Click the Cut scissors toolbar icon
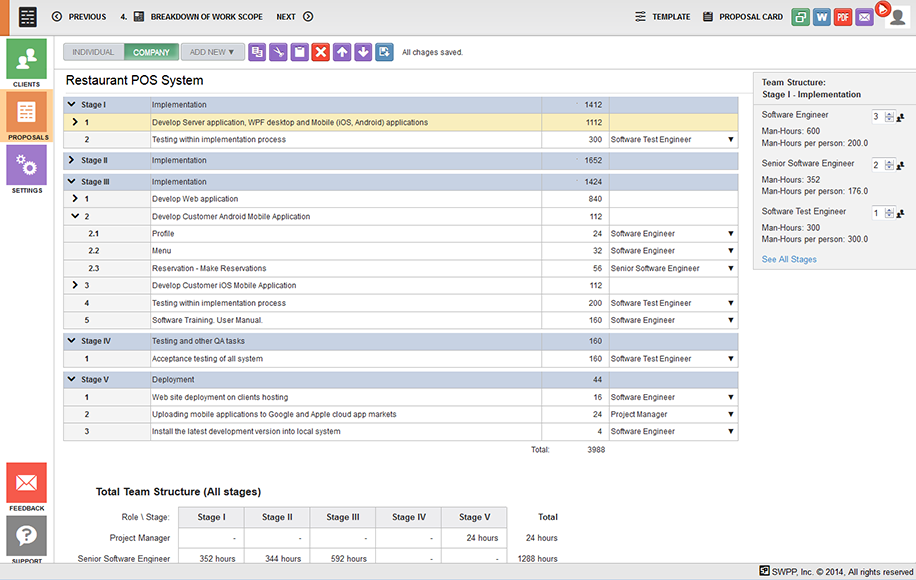916x580 pixels. [x=278, y=52]
